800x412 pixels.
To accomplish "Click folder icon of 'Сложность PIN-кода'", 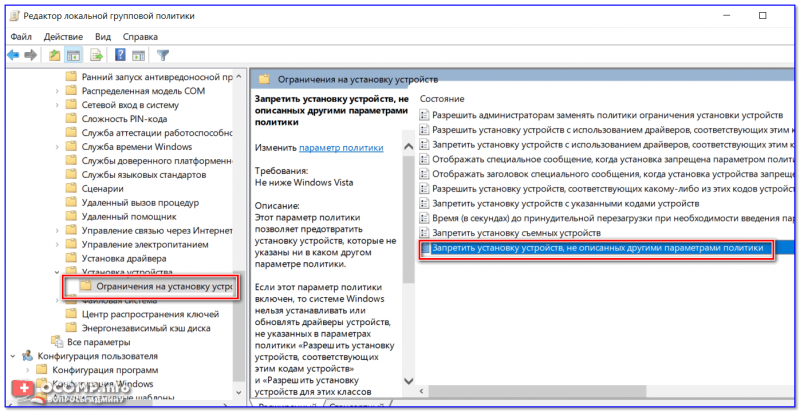I will [71, 119].
